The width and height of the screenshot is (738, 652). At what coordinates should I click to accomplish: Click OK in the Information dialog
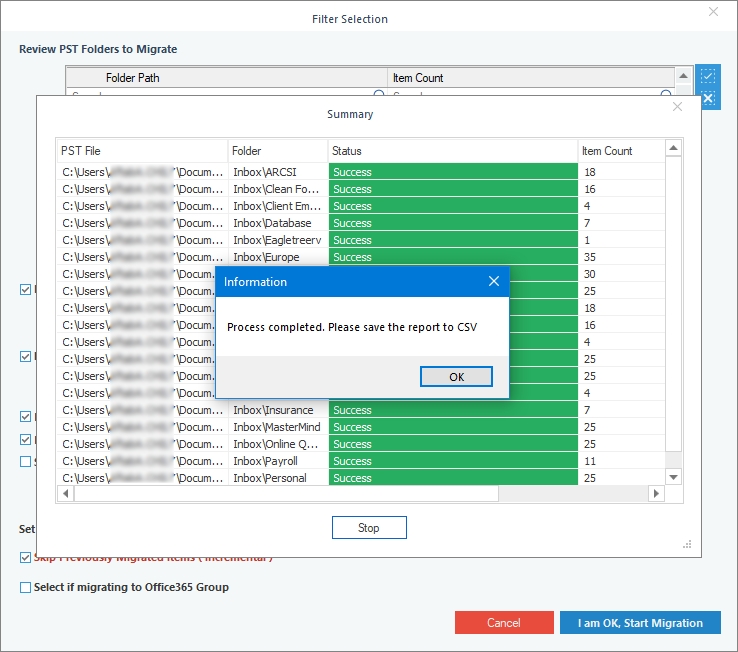tap(456, 377)
